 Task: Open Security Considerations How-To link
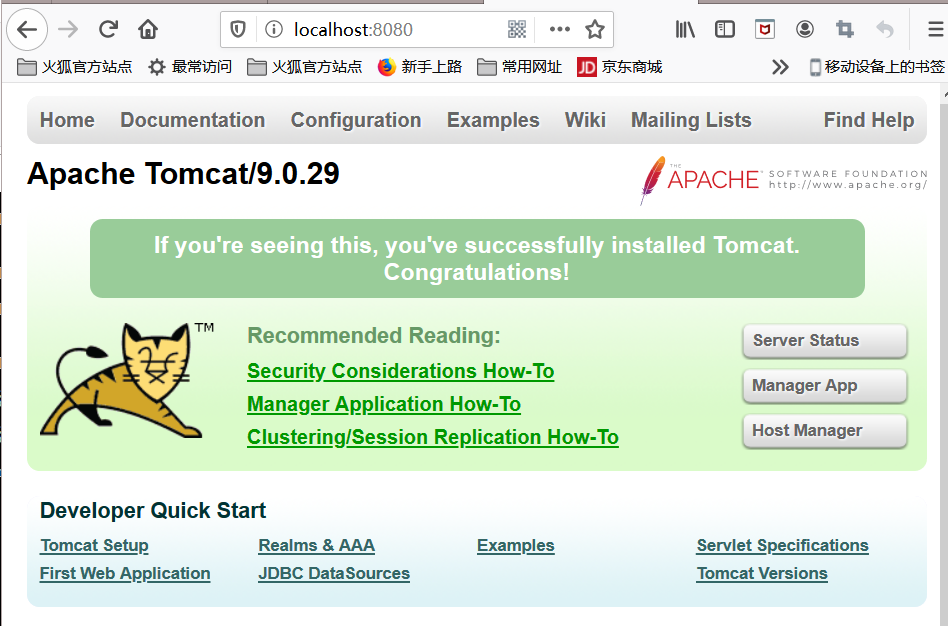pos(400,371)
